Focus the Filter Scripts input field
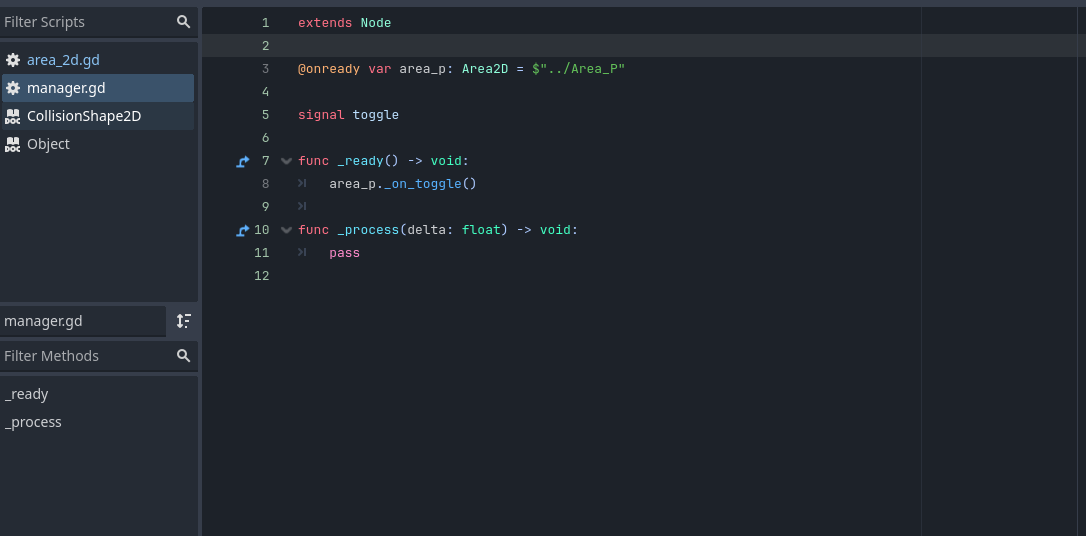The height and width of the screenshot is (536, 1086). (x=87, y=22)
